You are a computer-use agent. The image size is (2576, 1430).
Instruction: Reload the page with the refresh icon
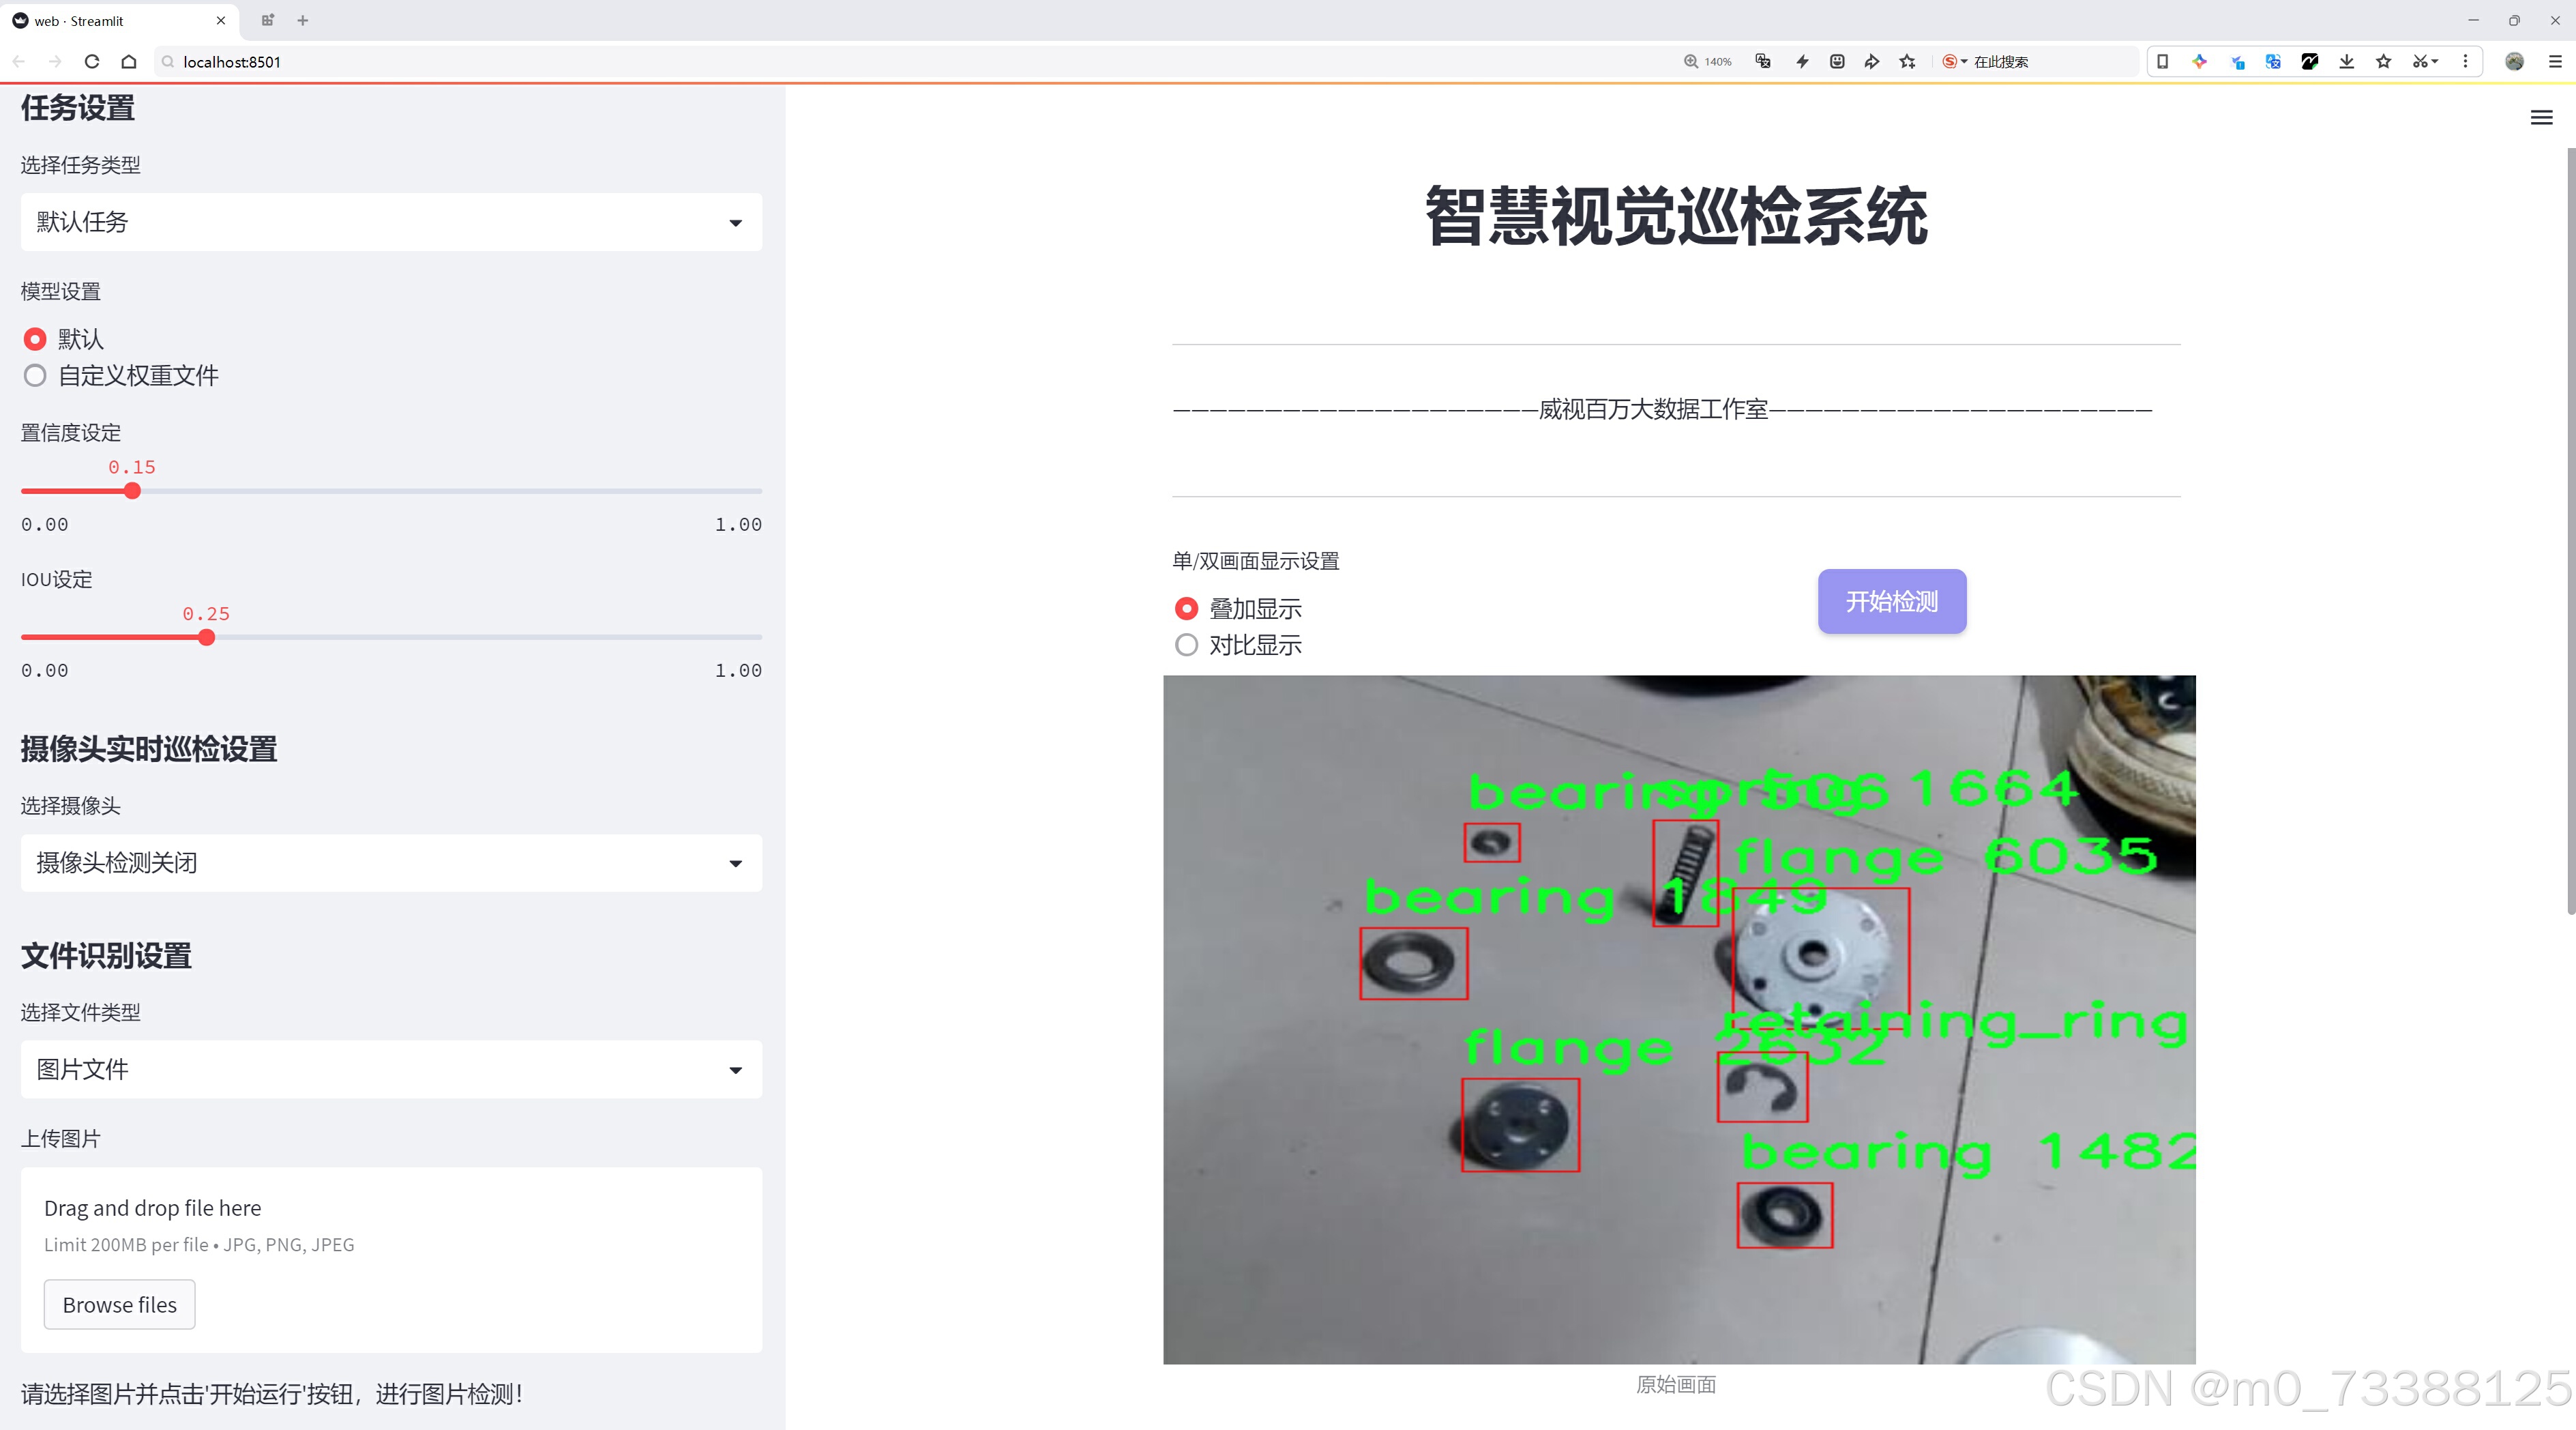point(92,61)
